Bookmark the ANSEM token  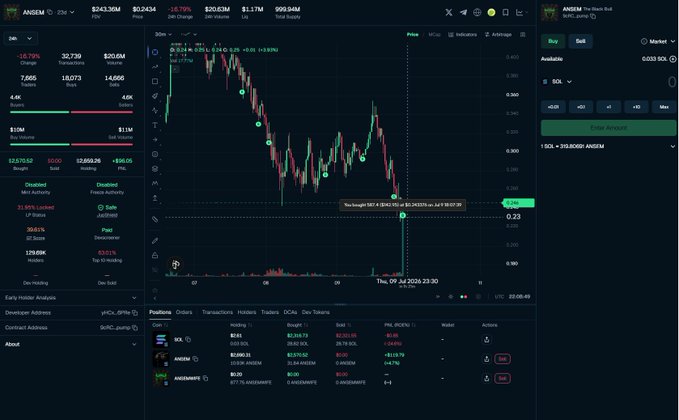[x=505, y=13]
